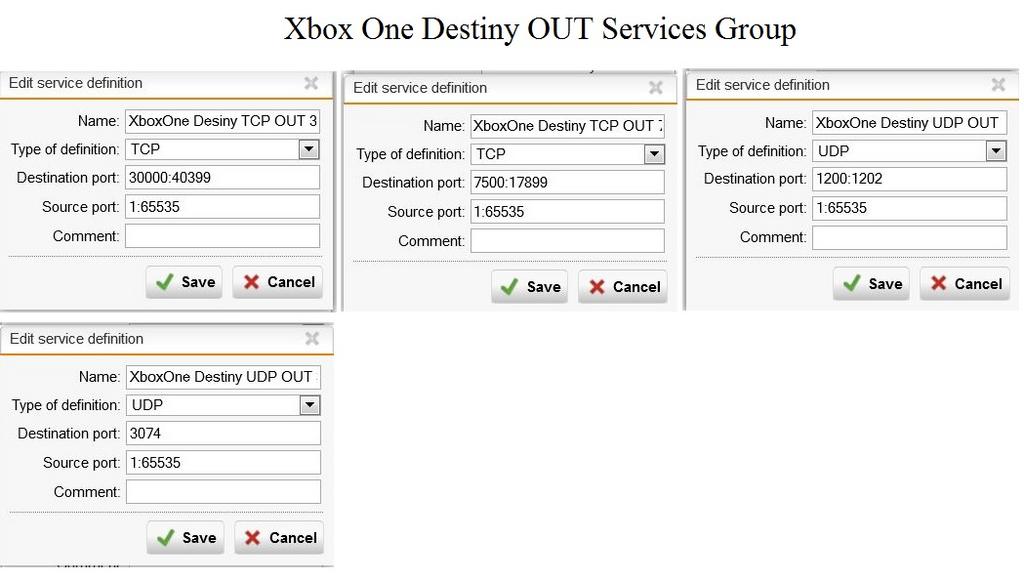Open the TCP type dropdown above port 30000:40399
The width and height of the screenshot is (1024, 581).
309,149
